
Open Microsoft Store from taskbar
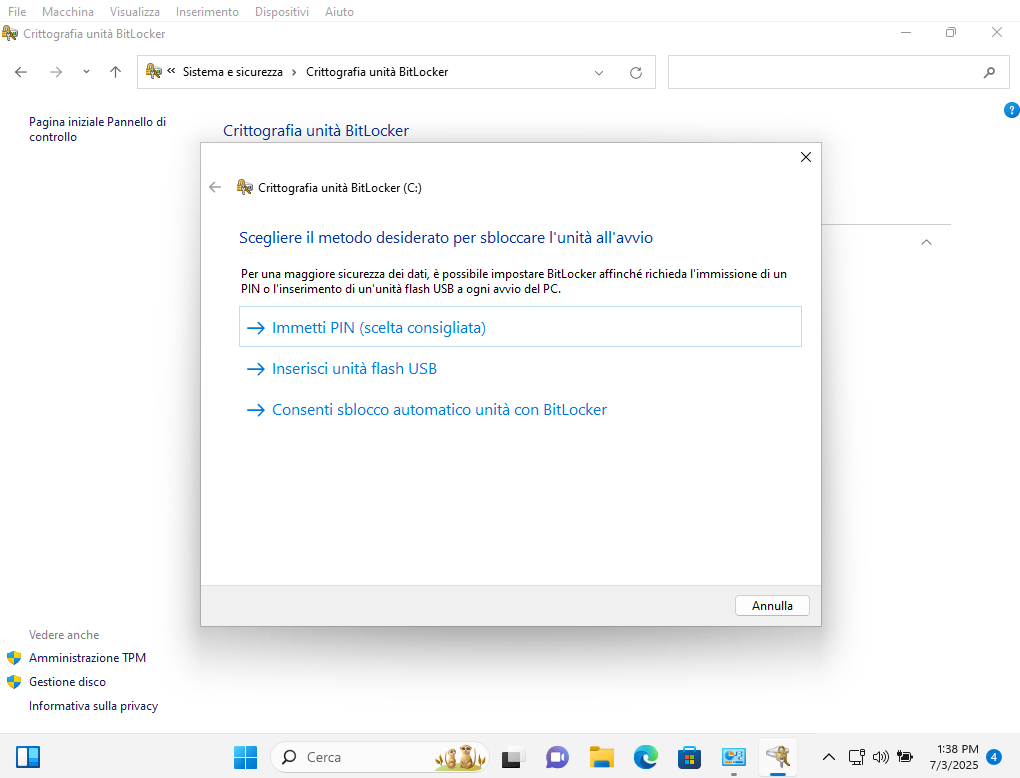click(x=689, y=757)
